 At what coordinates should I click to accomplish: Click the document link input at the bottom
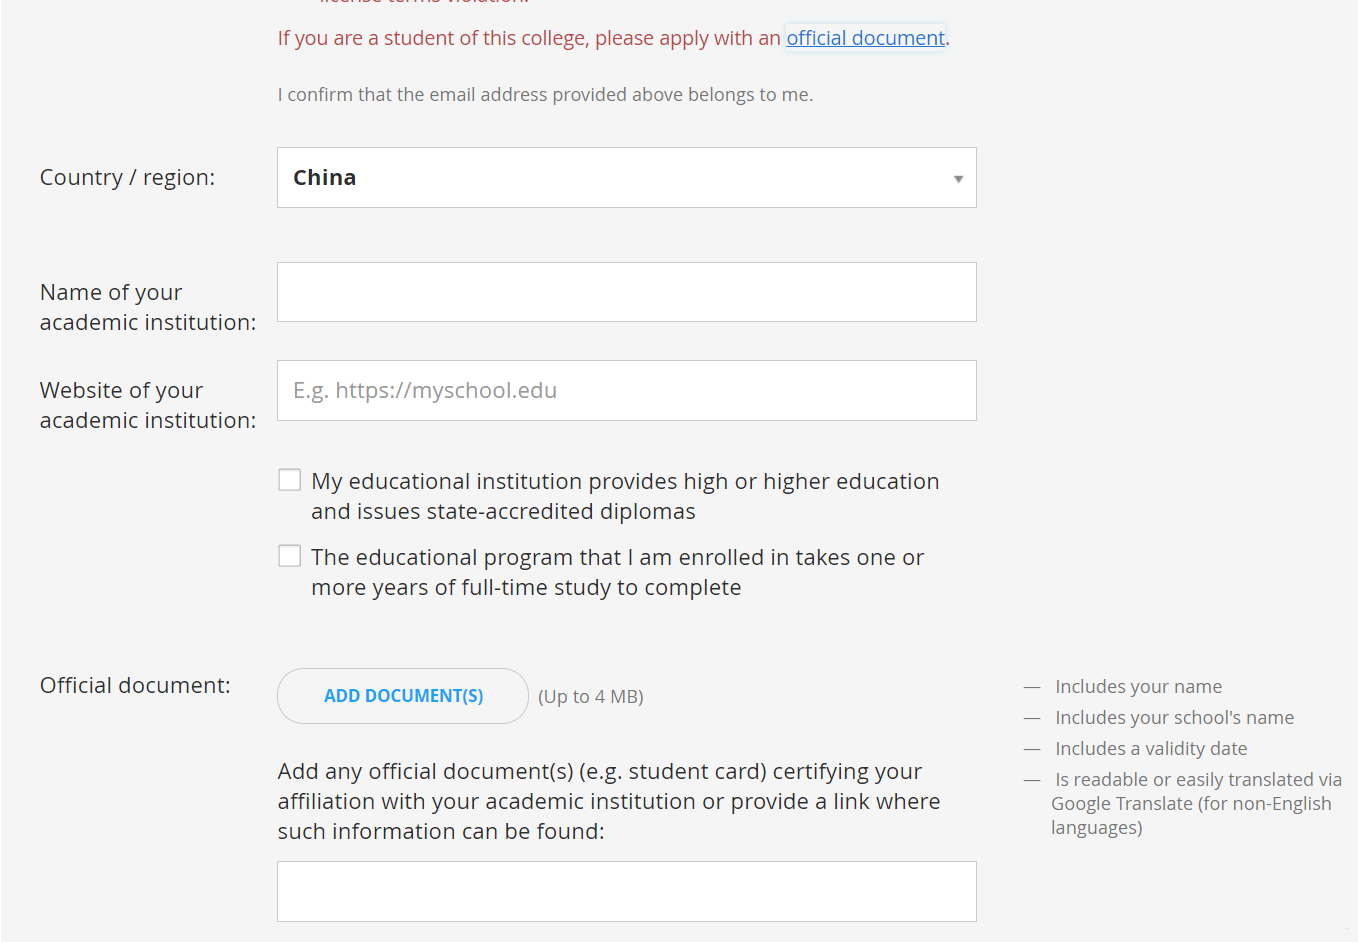coord(626,890)
